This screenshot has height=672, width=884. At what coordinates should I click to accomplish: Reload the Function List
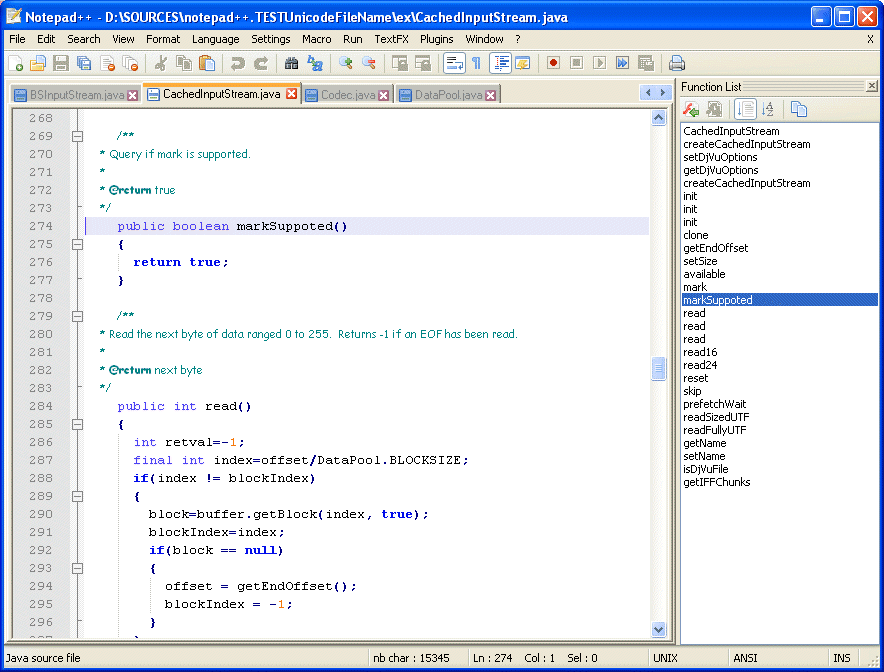tap(692, 109)
